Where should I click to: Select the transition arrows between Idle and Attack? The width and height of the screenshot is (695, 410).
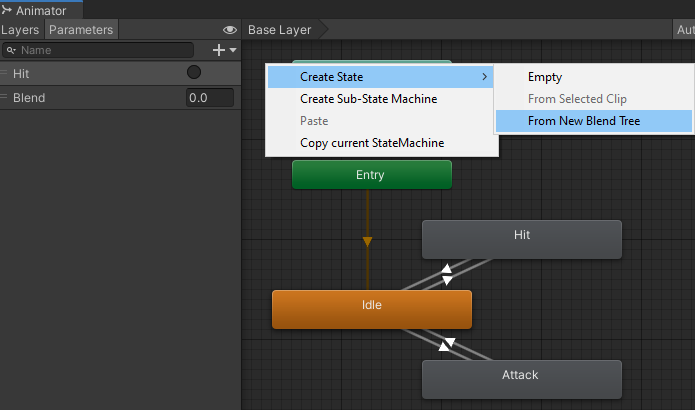[447, 344]
